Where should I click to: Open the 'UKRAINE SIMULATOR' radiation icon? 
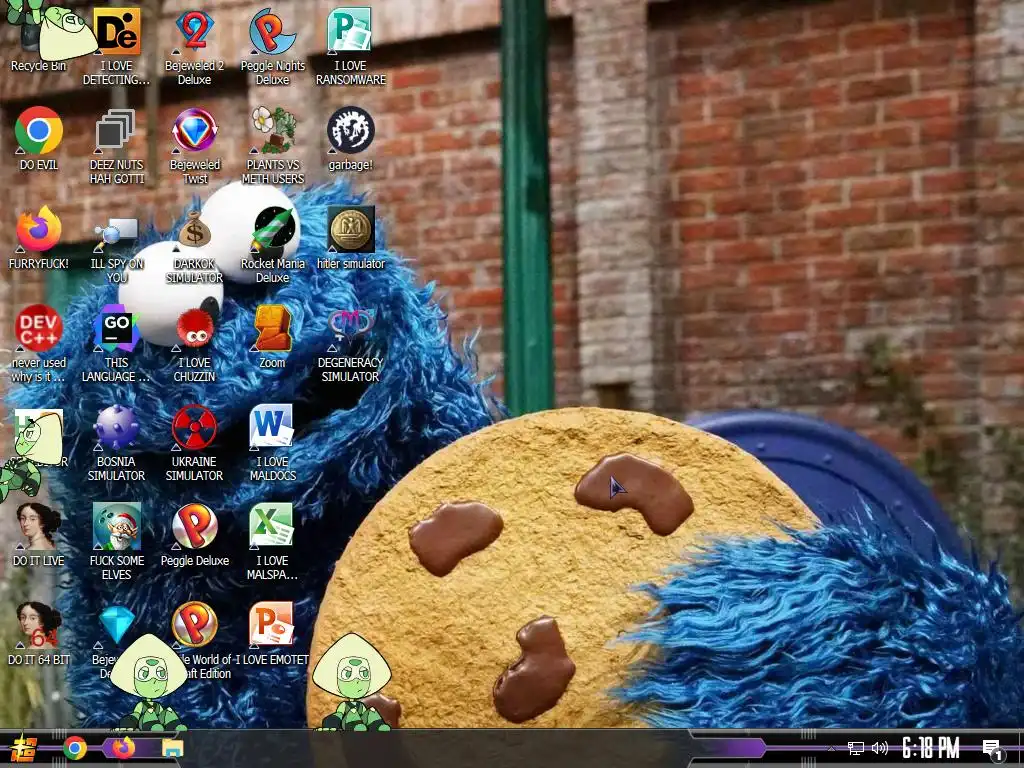[195, 443]
